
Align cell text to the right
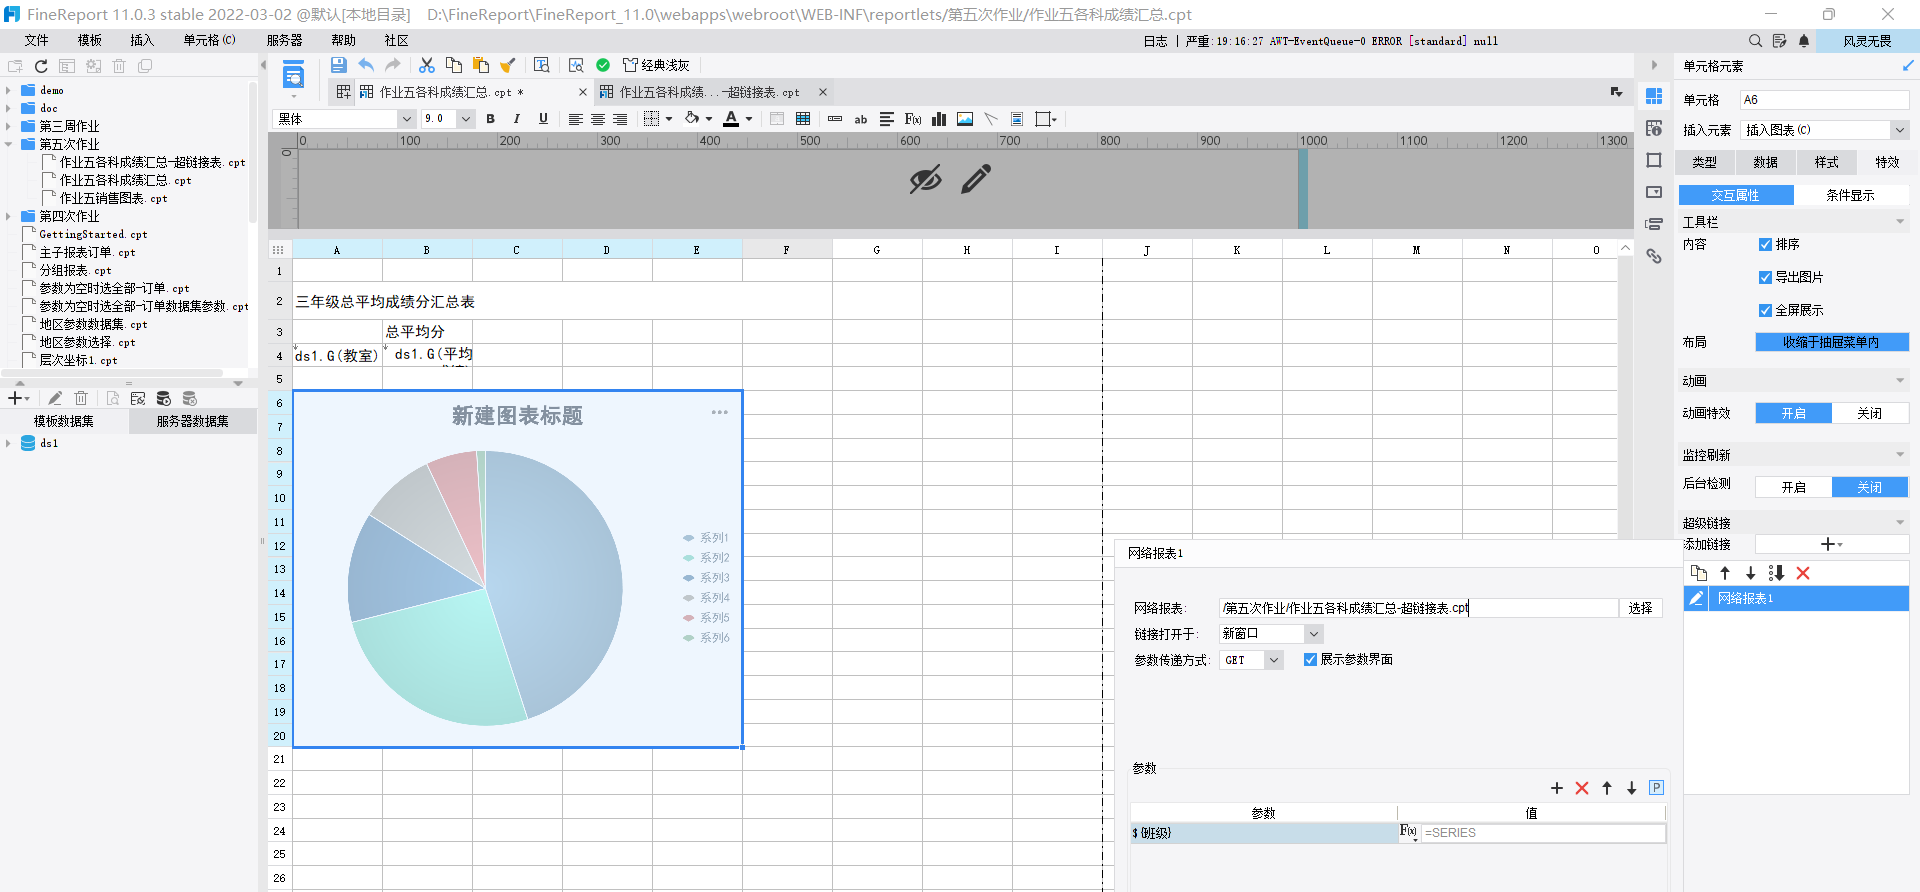[x=620, y=119]
